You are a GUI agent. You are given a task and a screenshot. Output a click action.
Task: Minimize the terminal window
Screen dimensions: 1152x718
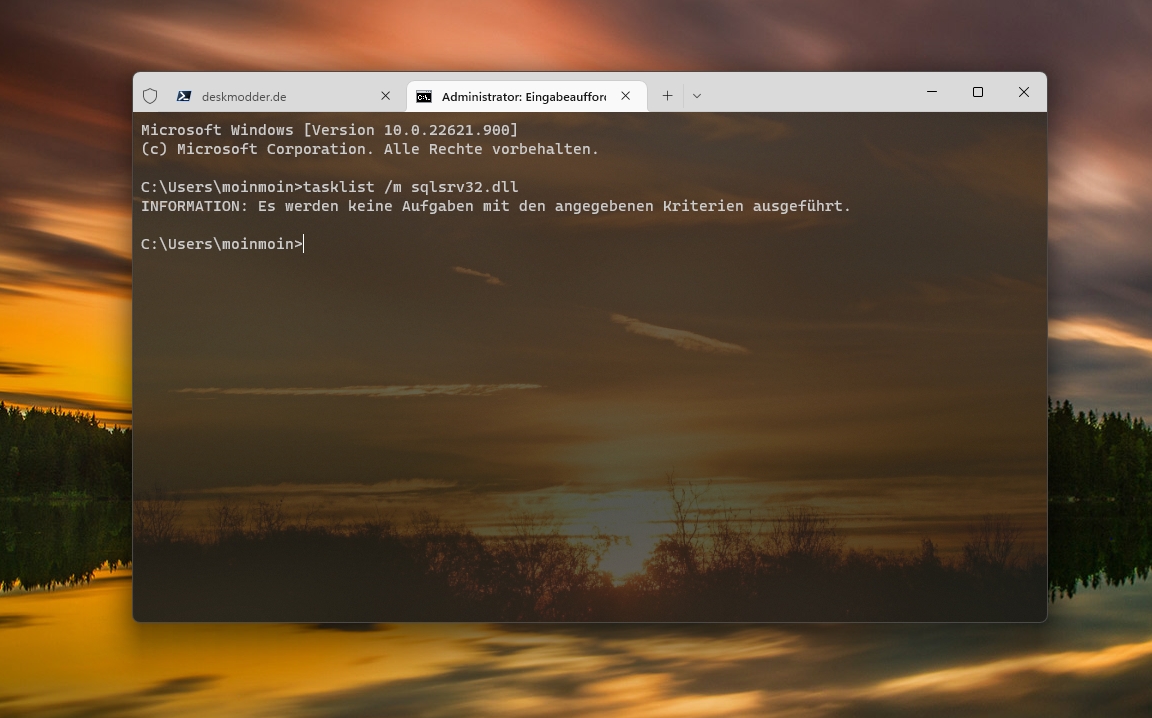pos(932,92)
